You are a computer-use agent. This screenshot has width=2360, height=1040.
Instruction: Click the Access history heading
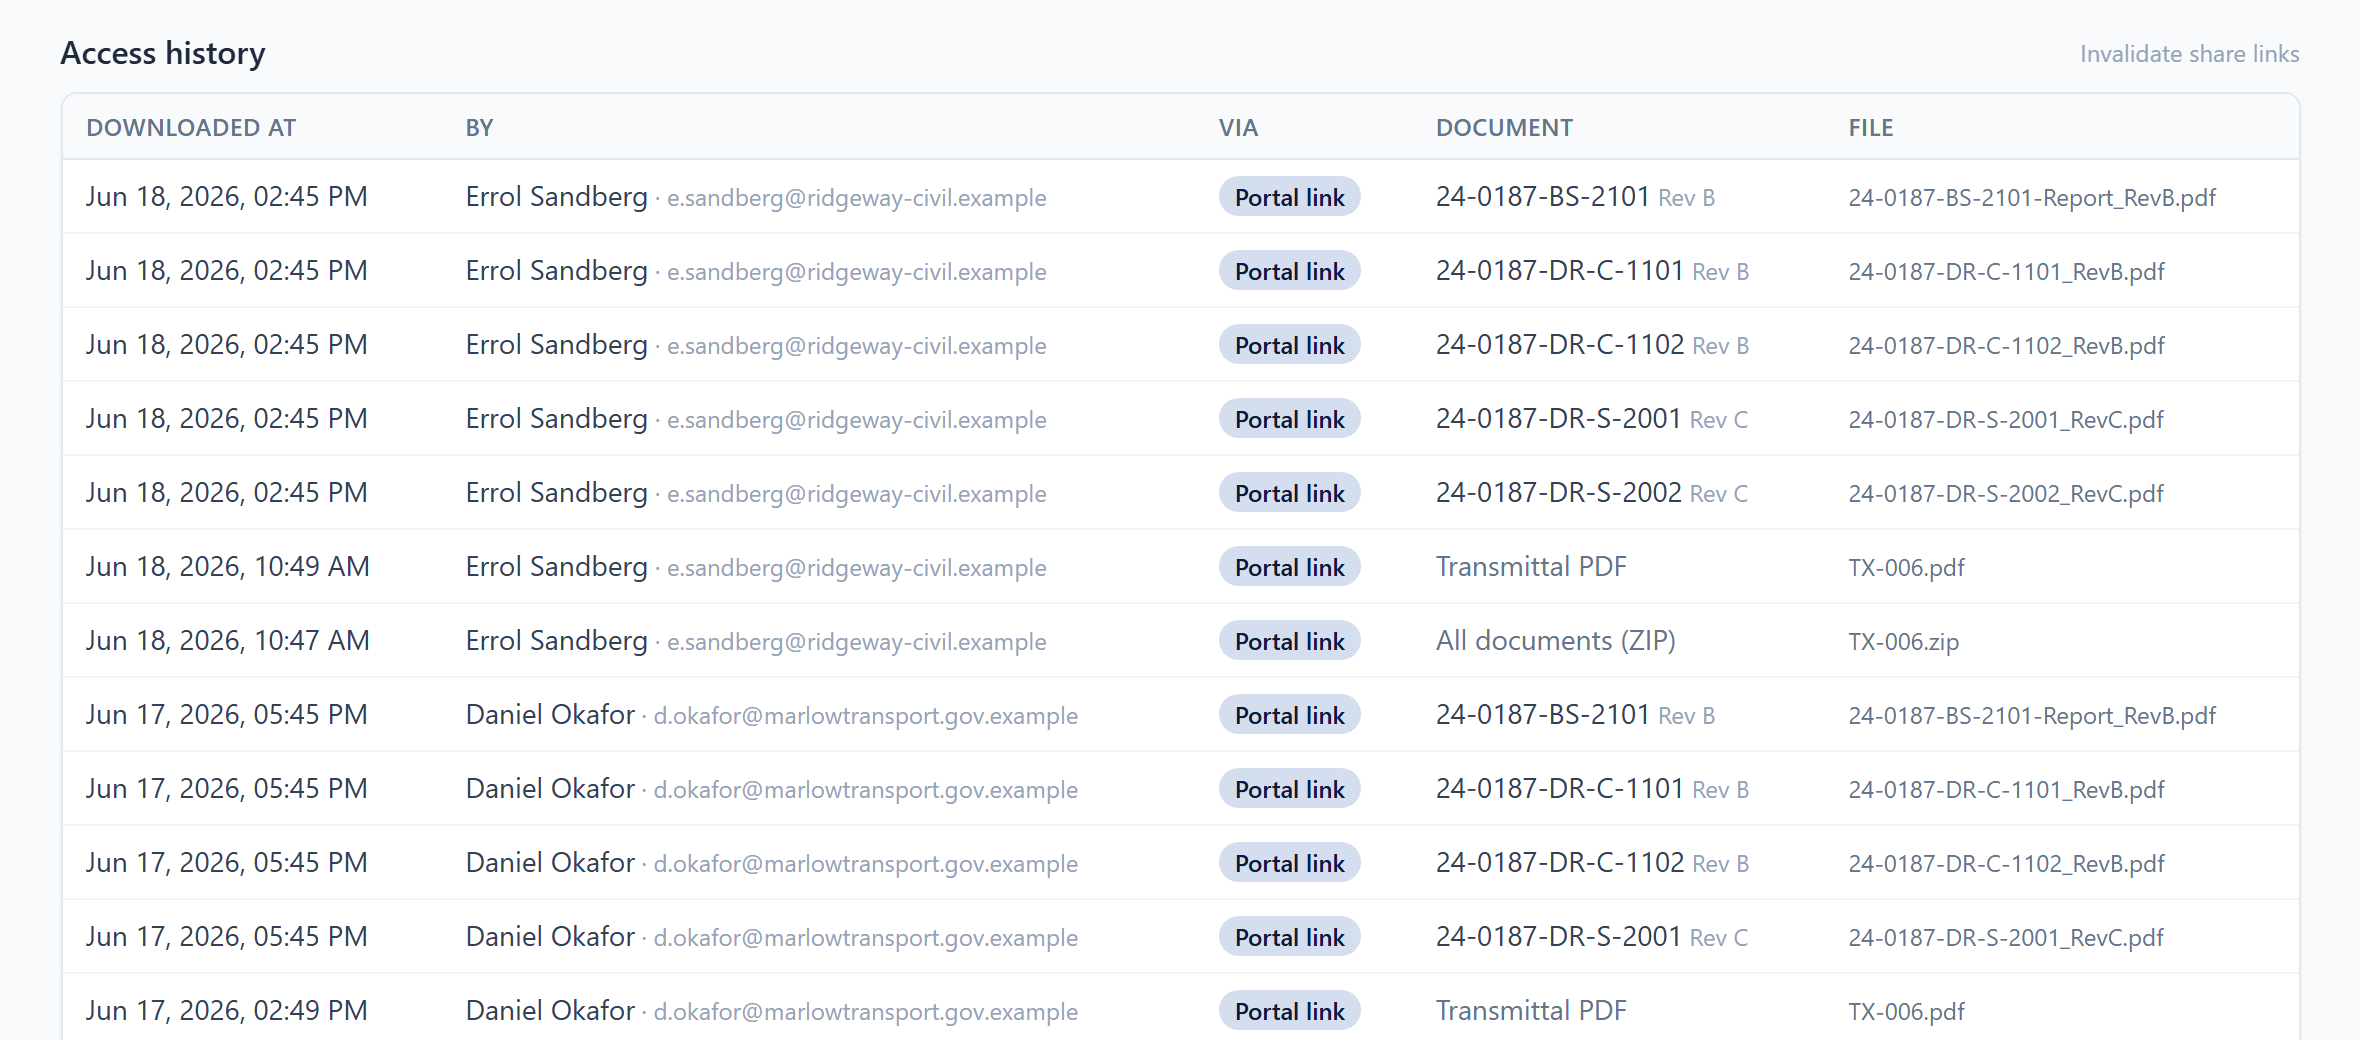point(163,53)
